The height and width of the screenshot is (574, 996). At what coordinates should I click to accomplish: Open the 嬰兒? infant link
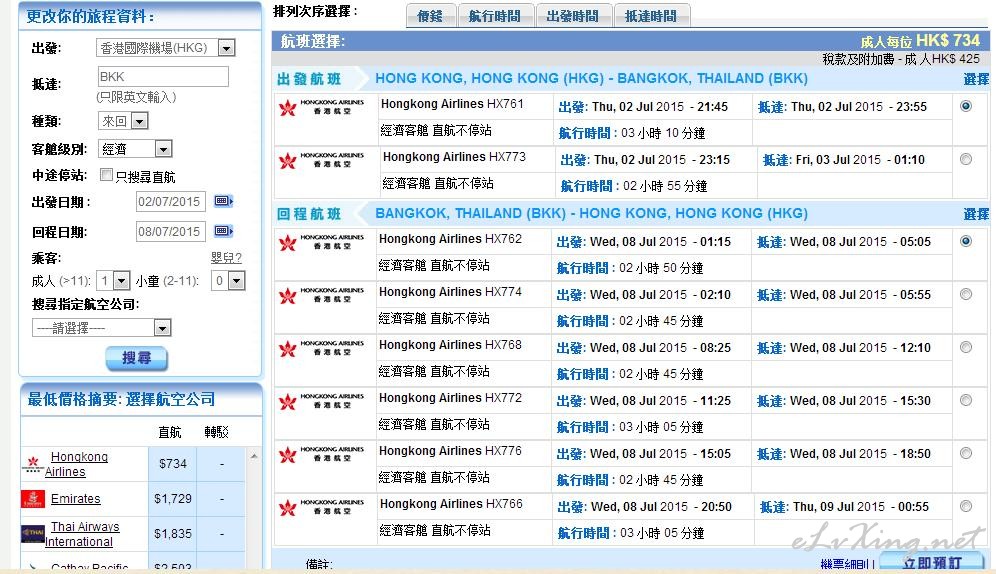coord(226,258)
